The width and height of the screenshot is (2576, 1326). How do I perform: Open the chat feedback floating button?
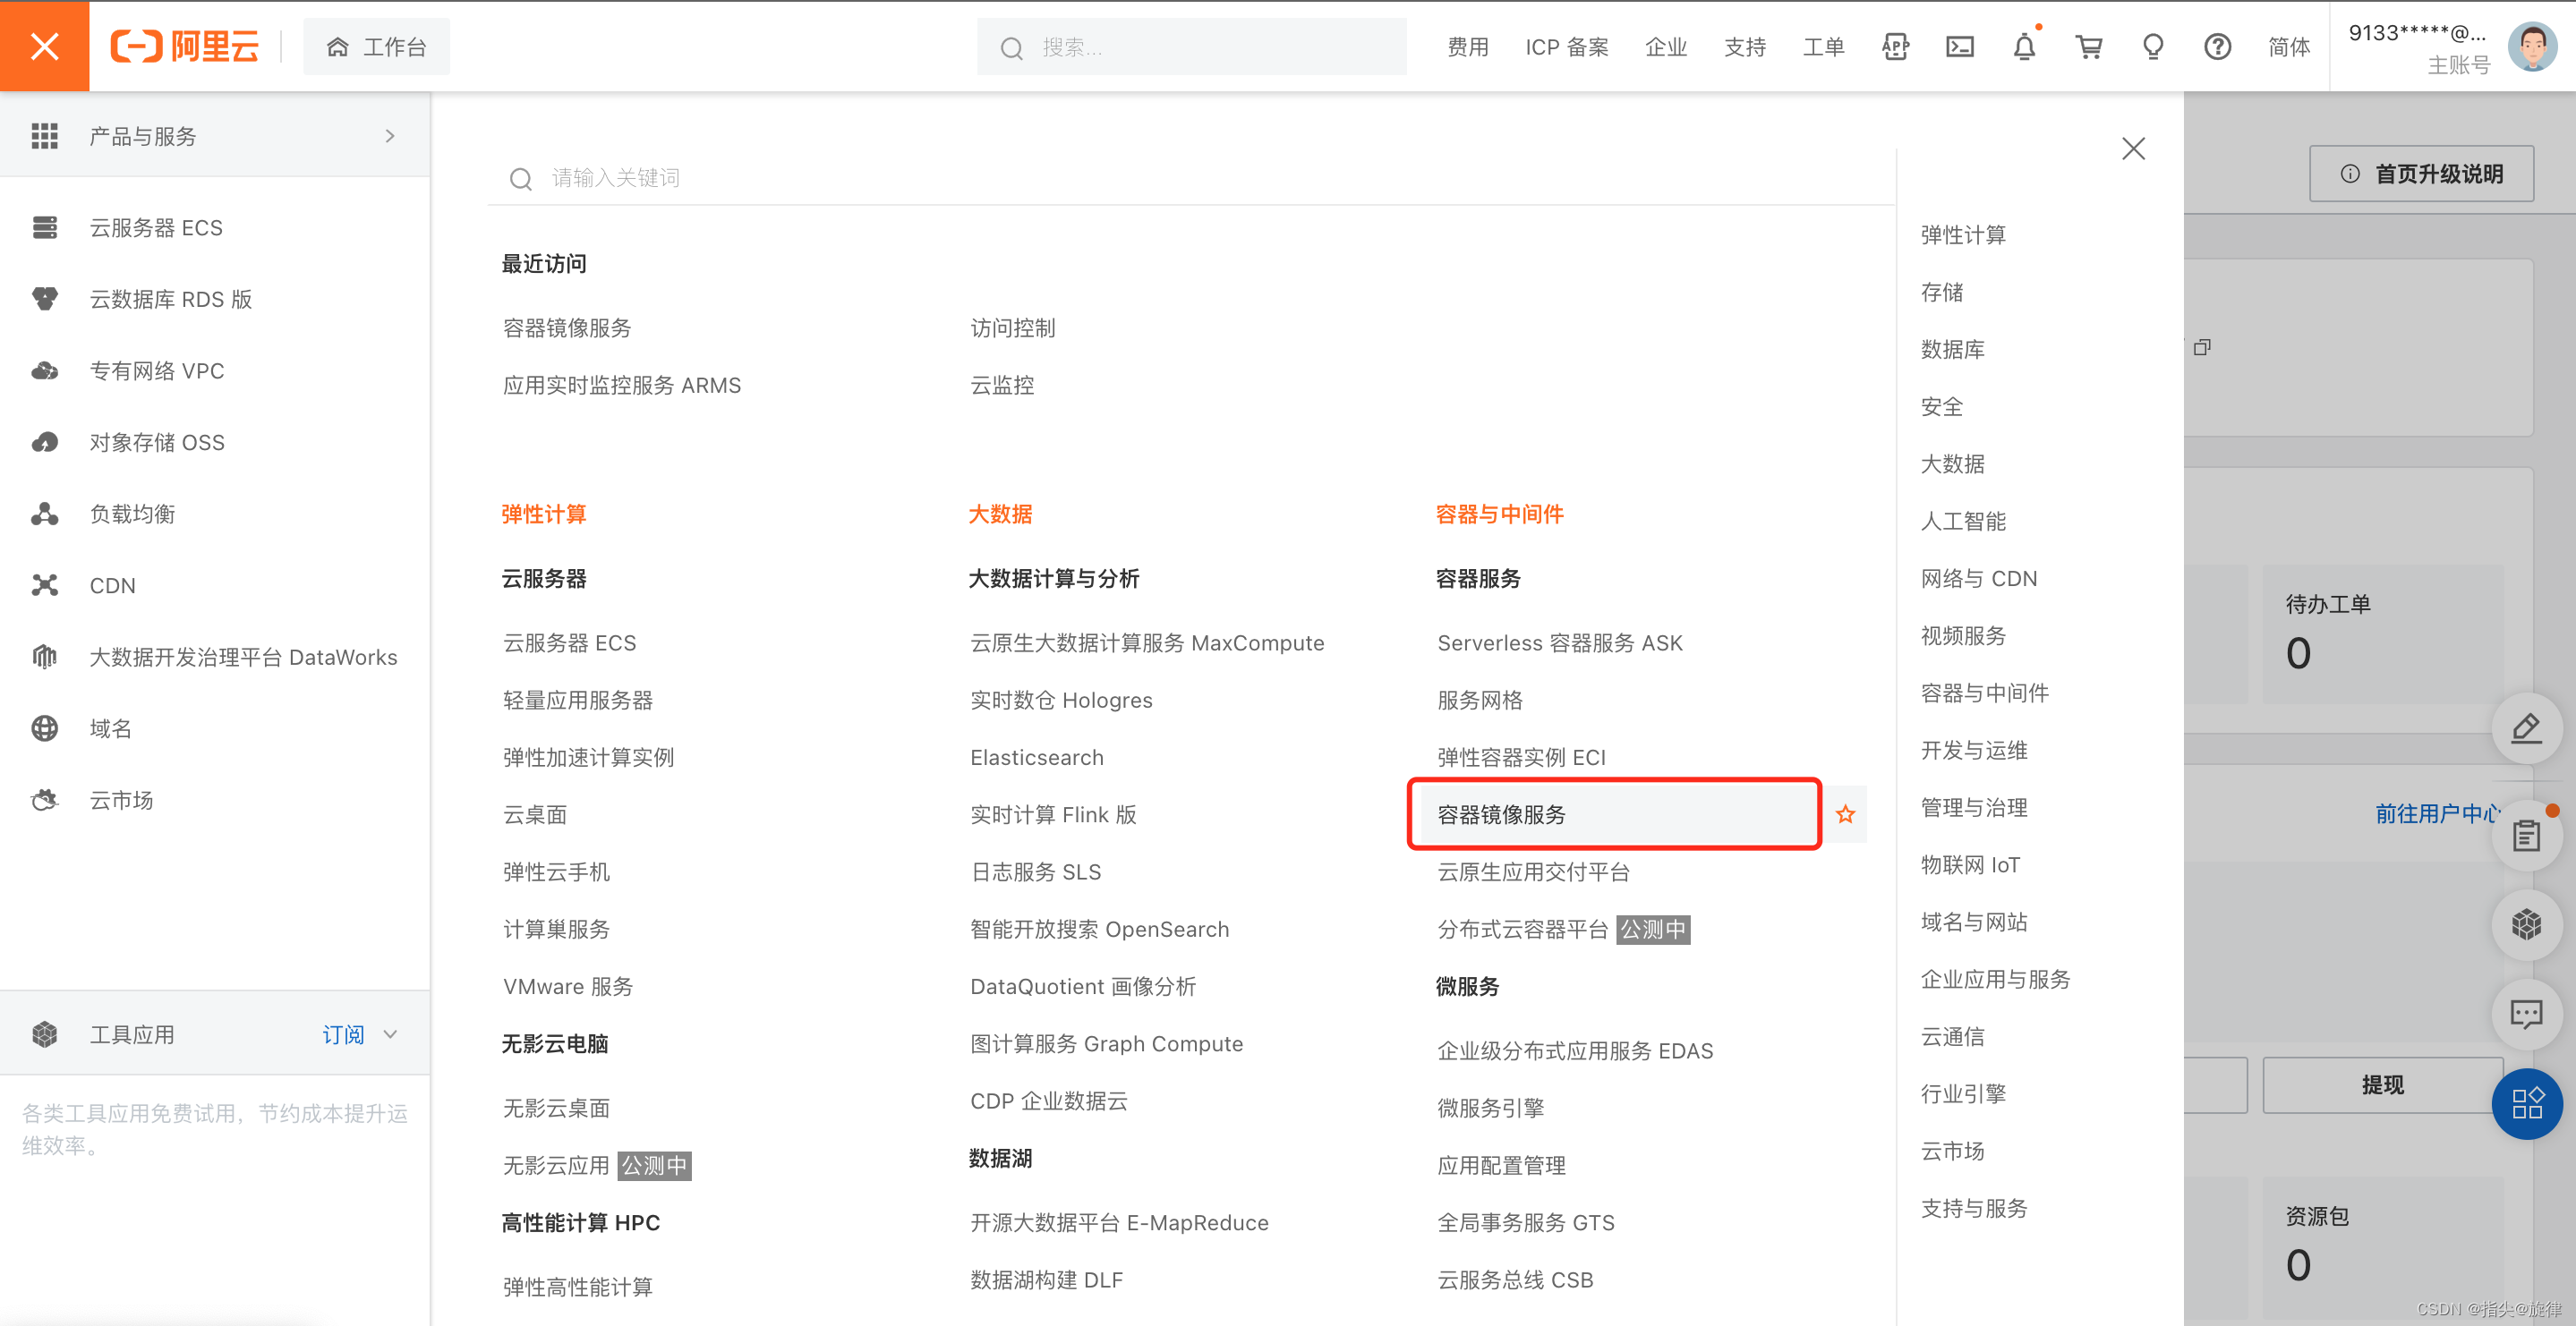pos(2526,1014)
